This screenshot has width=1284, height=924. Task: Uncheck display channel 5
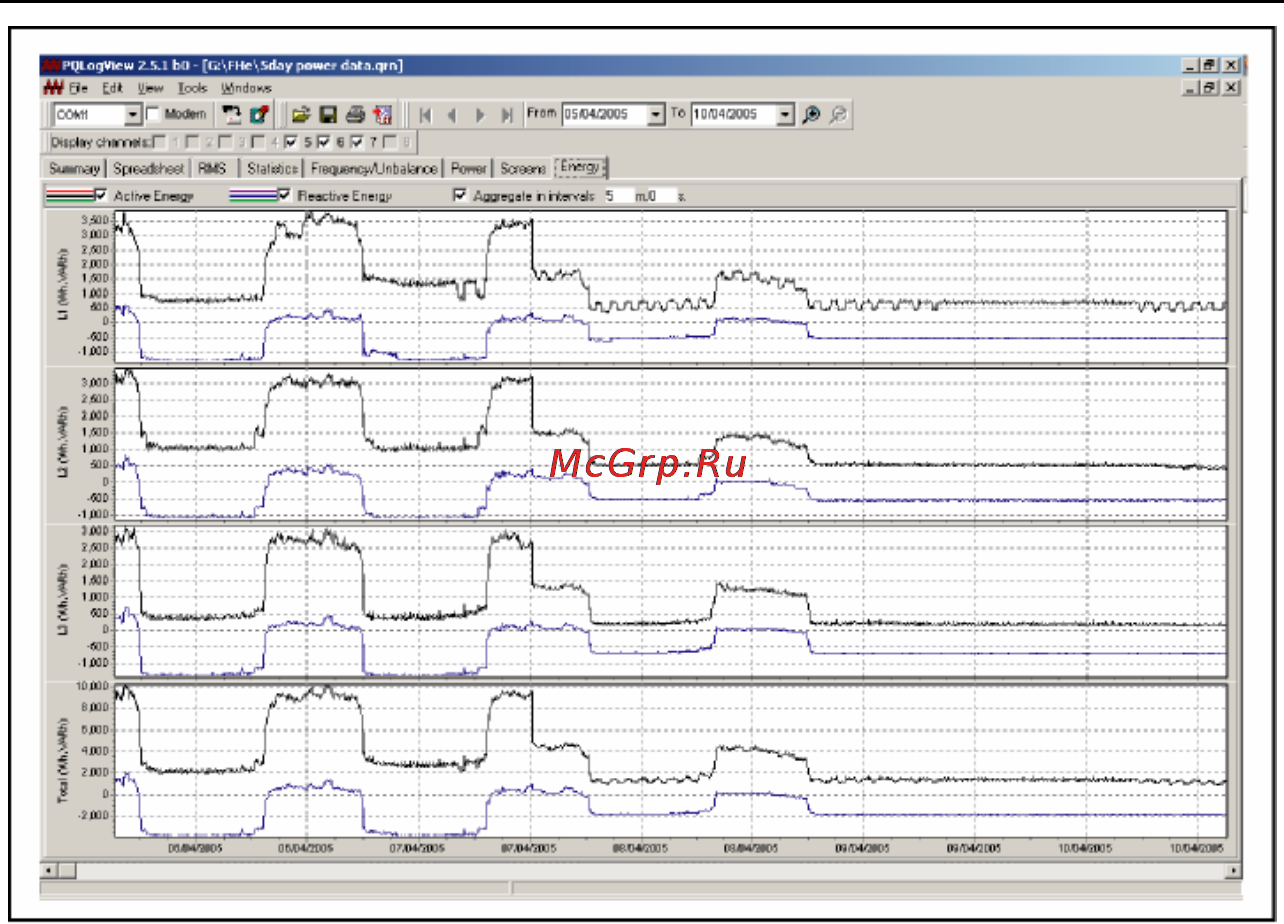(292, 141)
